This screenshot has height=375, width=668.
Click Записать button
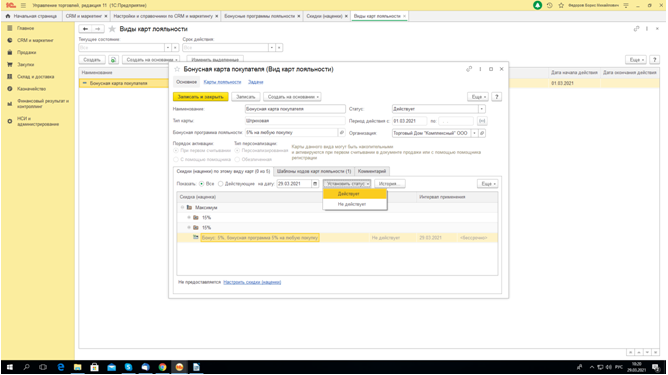pyautogui.click(x=246, y=97)
